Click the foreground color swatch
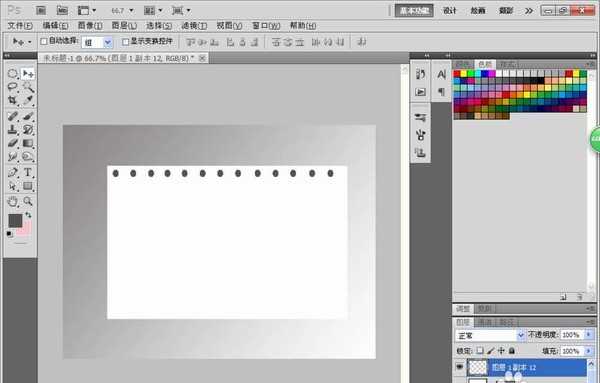 pos(15,221)
